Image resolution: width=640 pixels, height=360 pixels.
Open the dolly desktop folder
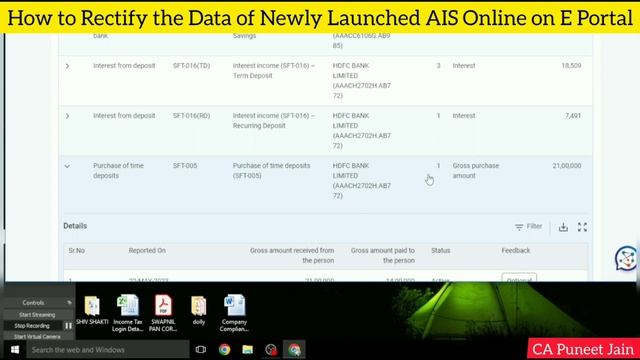pyautogui.click(x=199, y=310)
